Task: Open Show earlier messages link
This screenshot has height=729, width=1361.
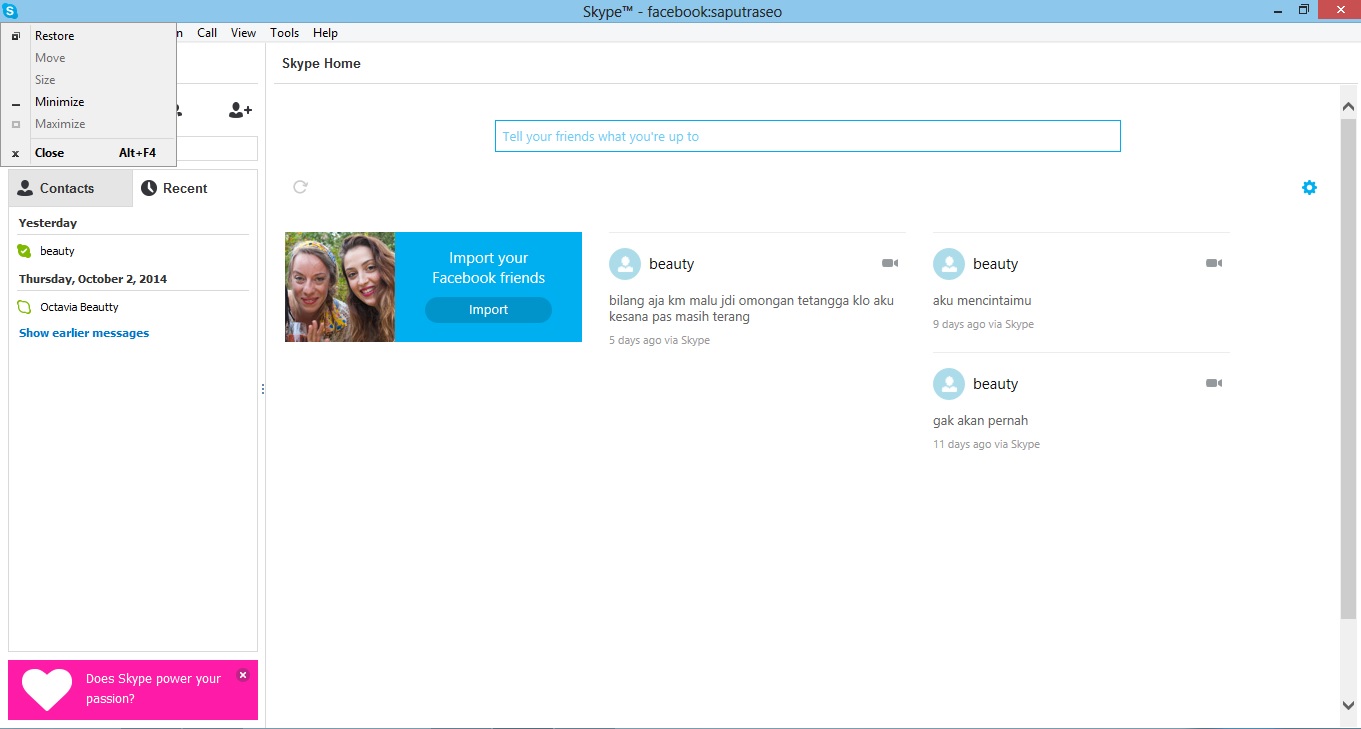Action: [x=83, y=332]
